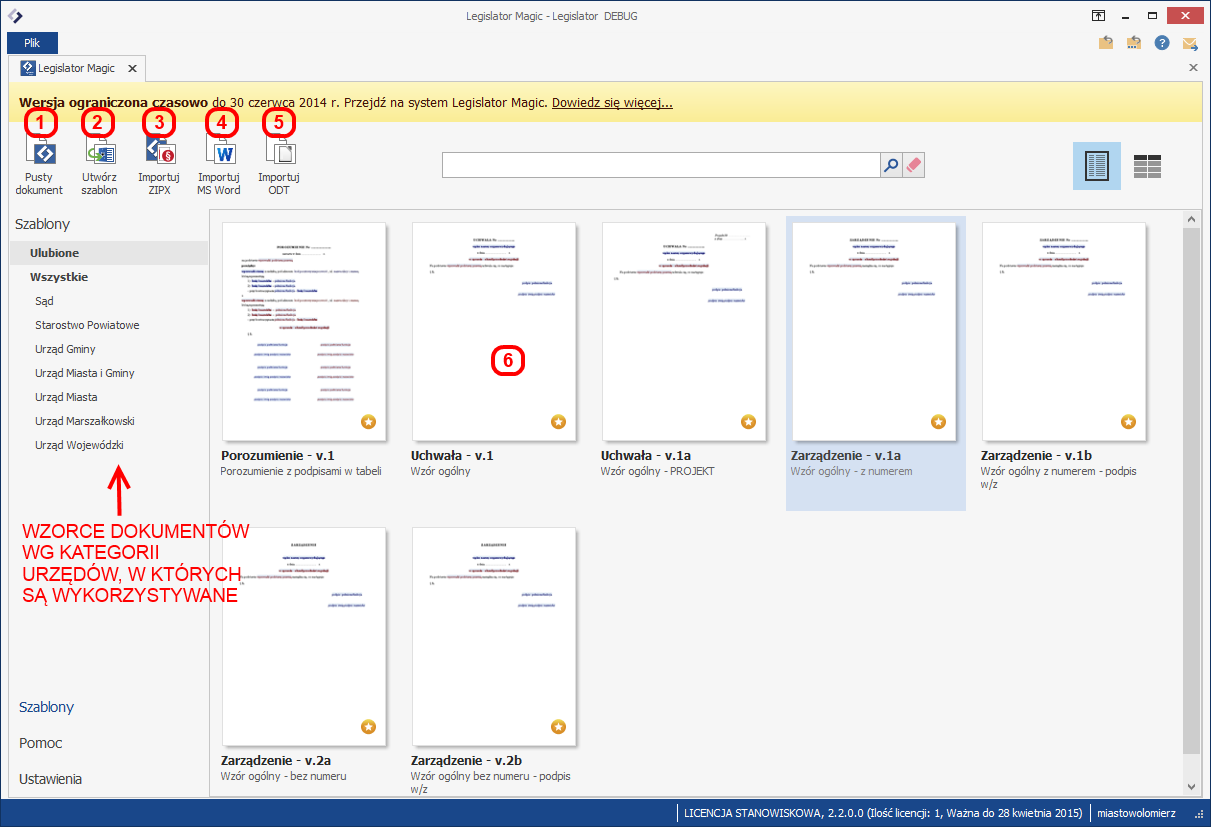Toggle favorite star on Zarządzenie - v.1a
Screen dimensions: 1211x827
pos(938,422)
